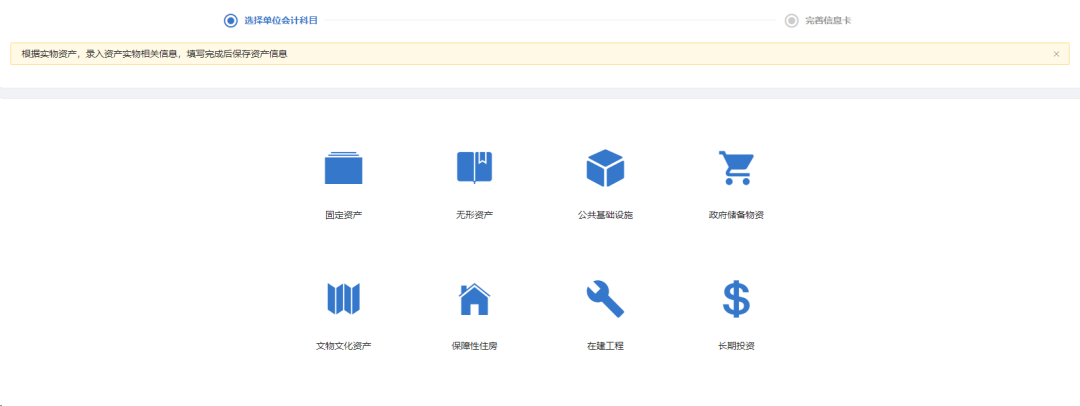
Task: Click the 文物文化资产 label
Action: [344, 346]
